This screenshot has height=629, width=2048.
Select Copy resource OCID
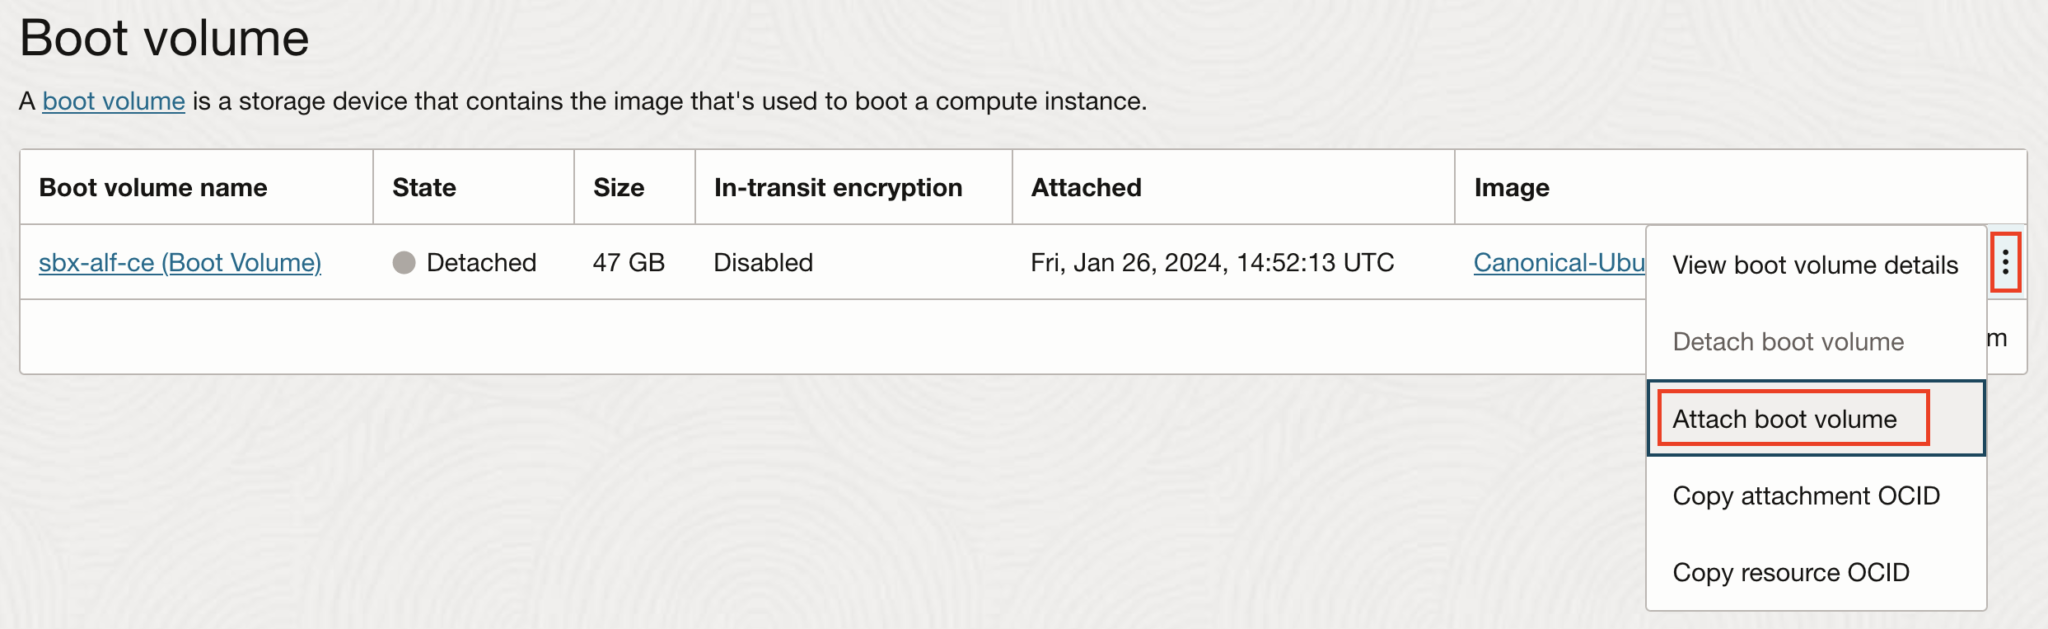(x=1791, y=573)
